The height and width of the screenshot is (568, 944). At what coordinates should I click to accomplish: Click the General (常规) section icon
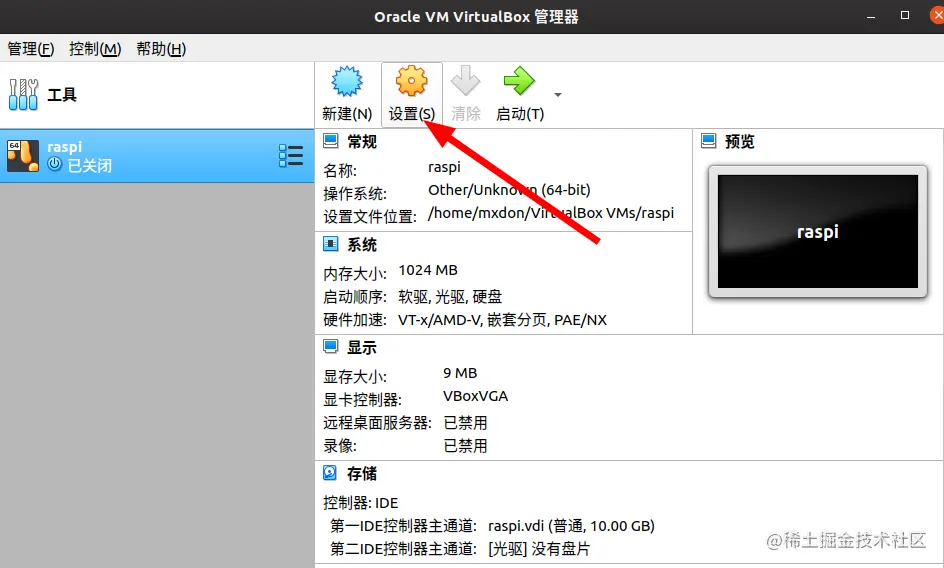coord(331,141)
